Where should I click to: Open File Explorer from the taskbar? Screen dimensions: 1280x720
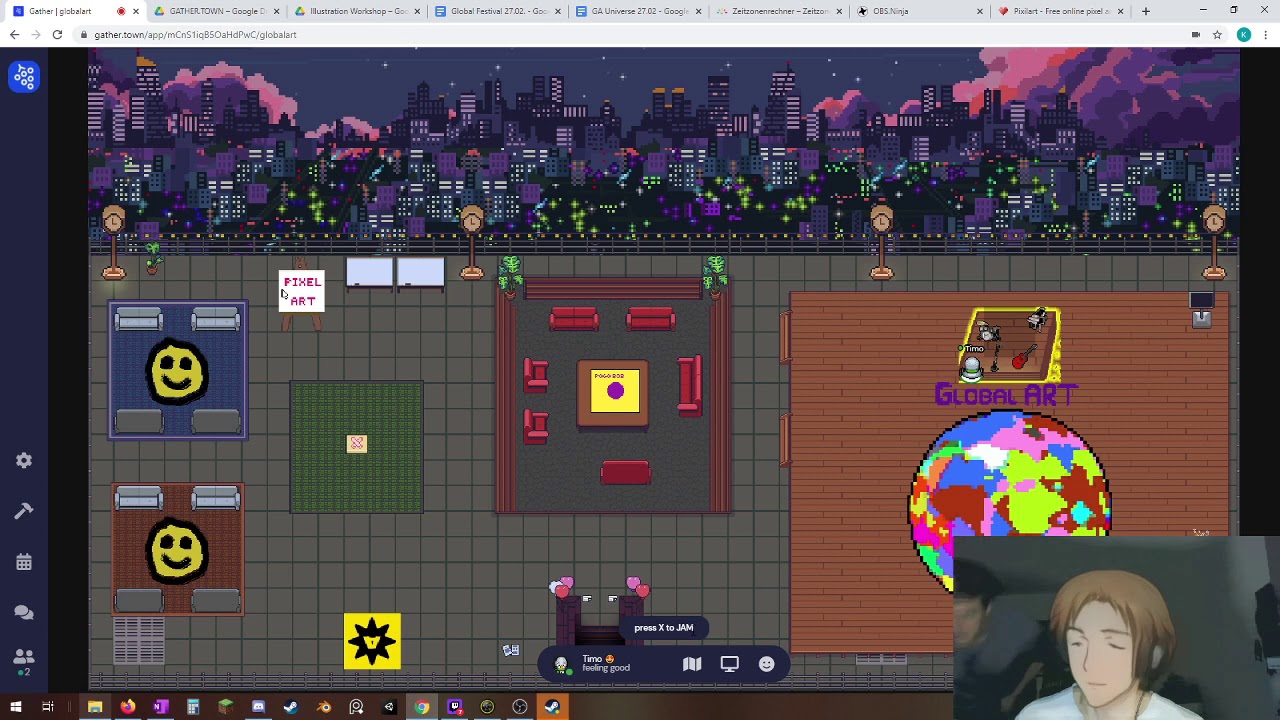tap(95, 707)
